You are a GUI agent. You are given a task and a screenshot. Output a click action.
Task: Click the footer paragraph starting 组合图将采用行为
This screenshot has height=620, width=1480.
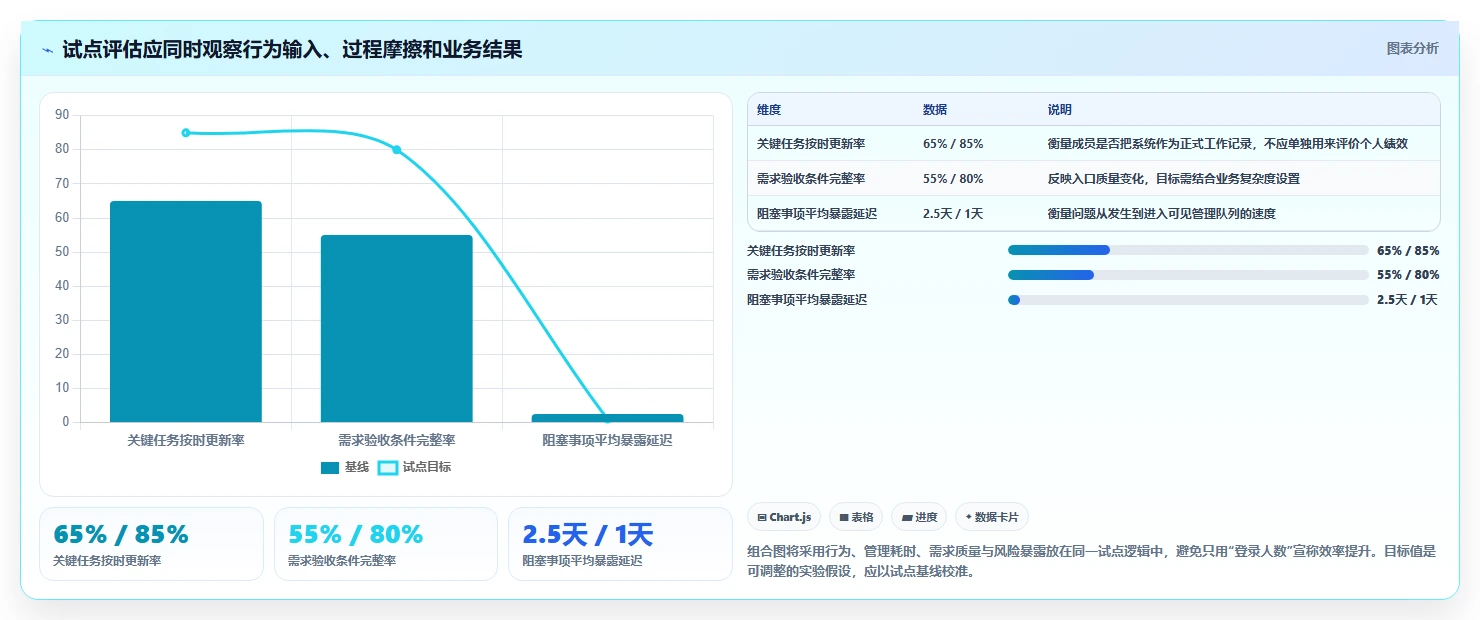pyautogui.click(x=1092, y=561)
